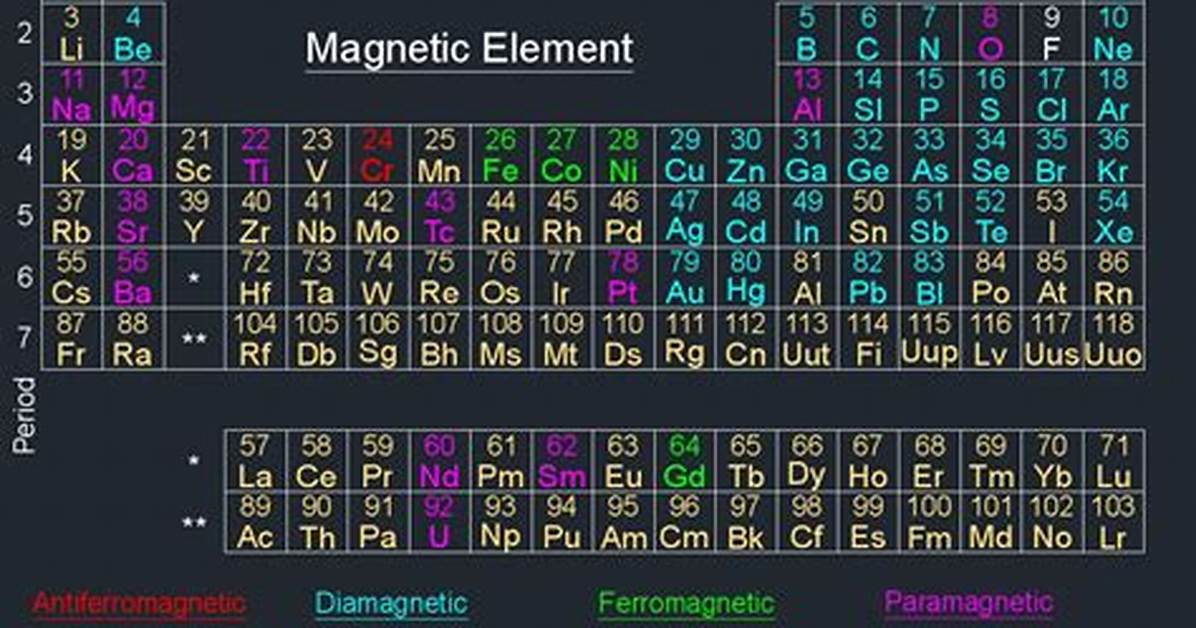The height and width of the screenshot is (628, 1196).
Task: Click the Si silicon cell numbered 14
Action: tap(868, 95)
